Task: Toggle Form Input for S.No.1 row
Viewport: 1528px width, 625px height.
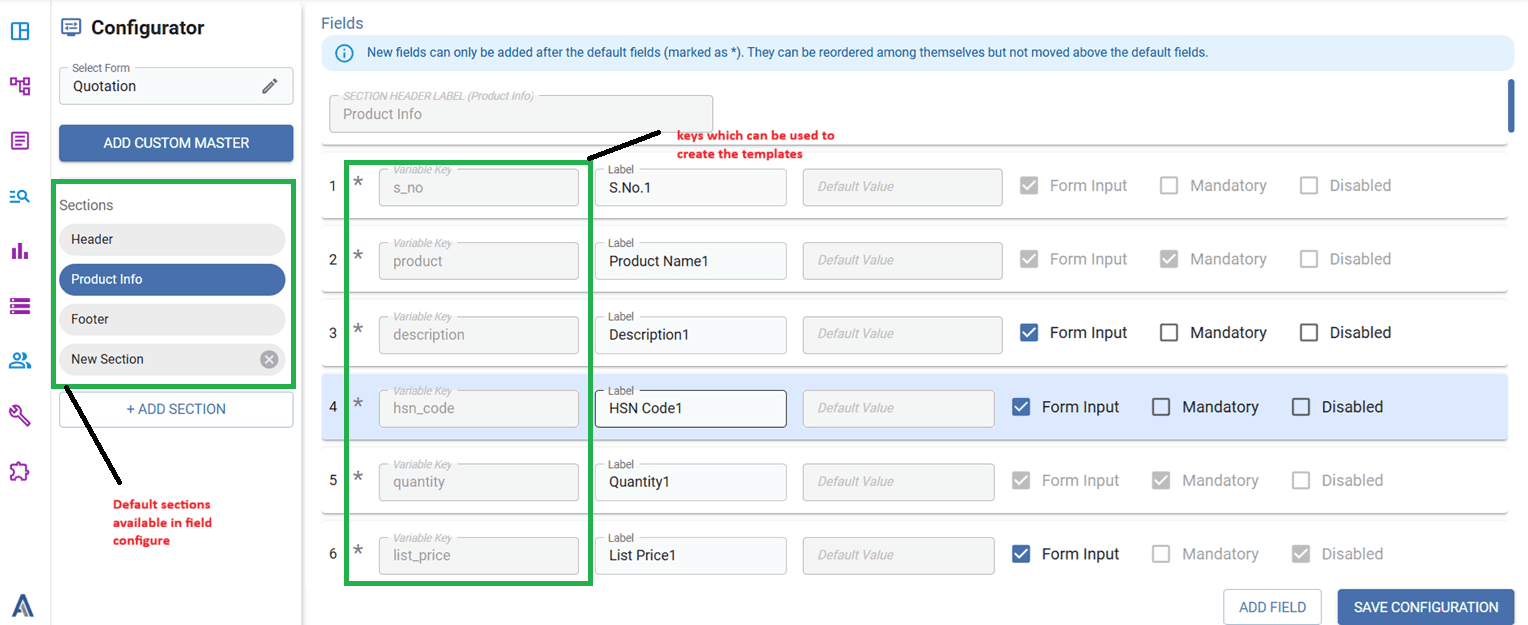Action: point(1029,185)
